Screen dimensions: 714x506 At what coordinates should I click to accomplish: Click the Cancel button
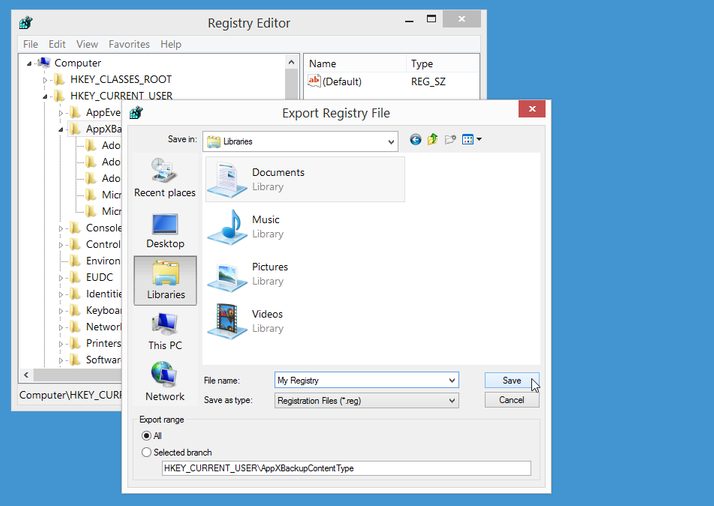click(511, 400)
